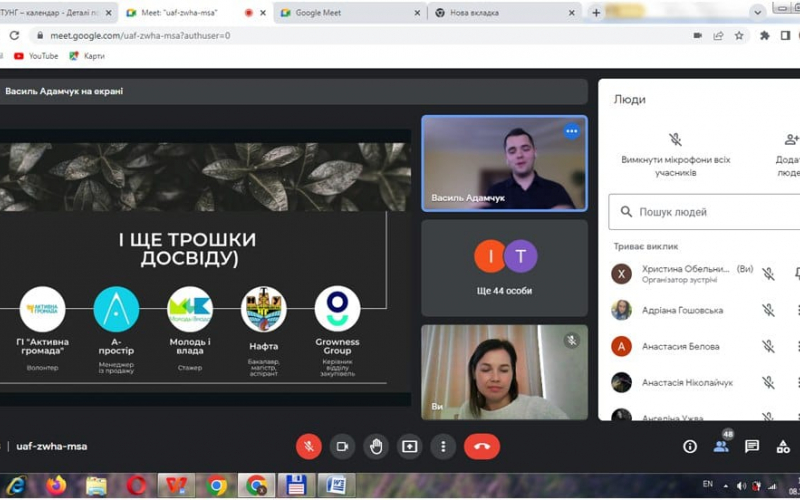Open Firefox from the taskbar

[56, 485]
